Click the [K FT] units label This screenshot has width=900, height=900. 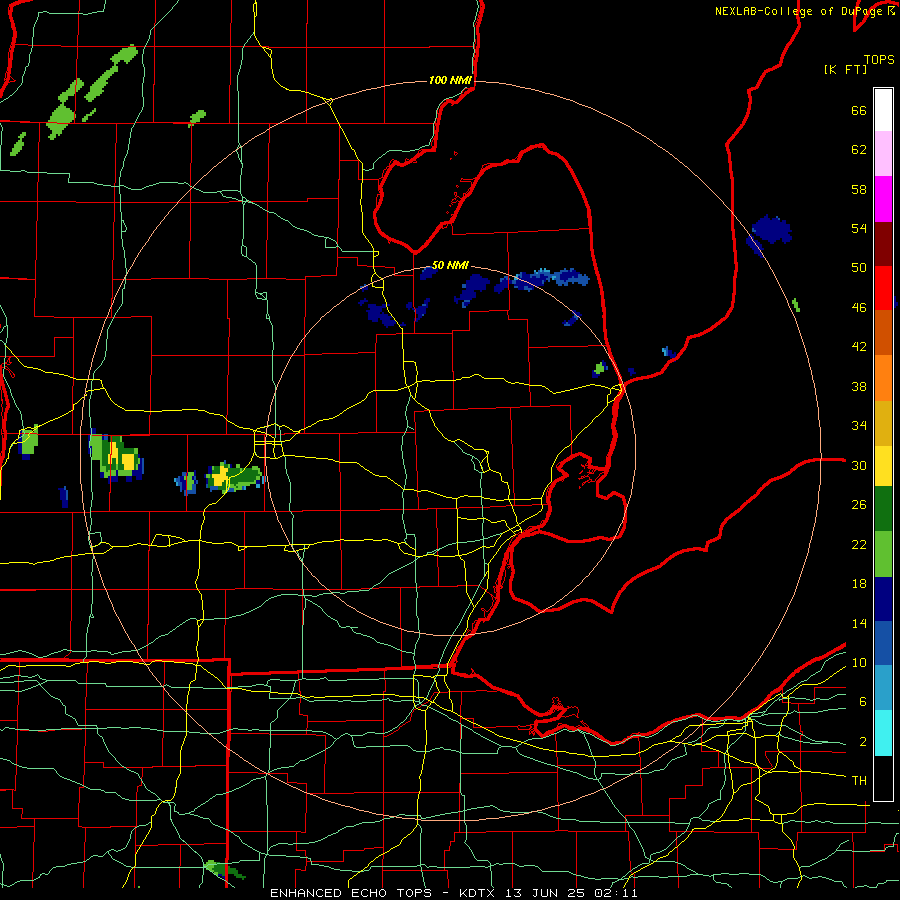click(x=845, y=69)
